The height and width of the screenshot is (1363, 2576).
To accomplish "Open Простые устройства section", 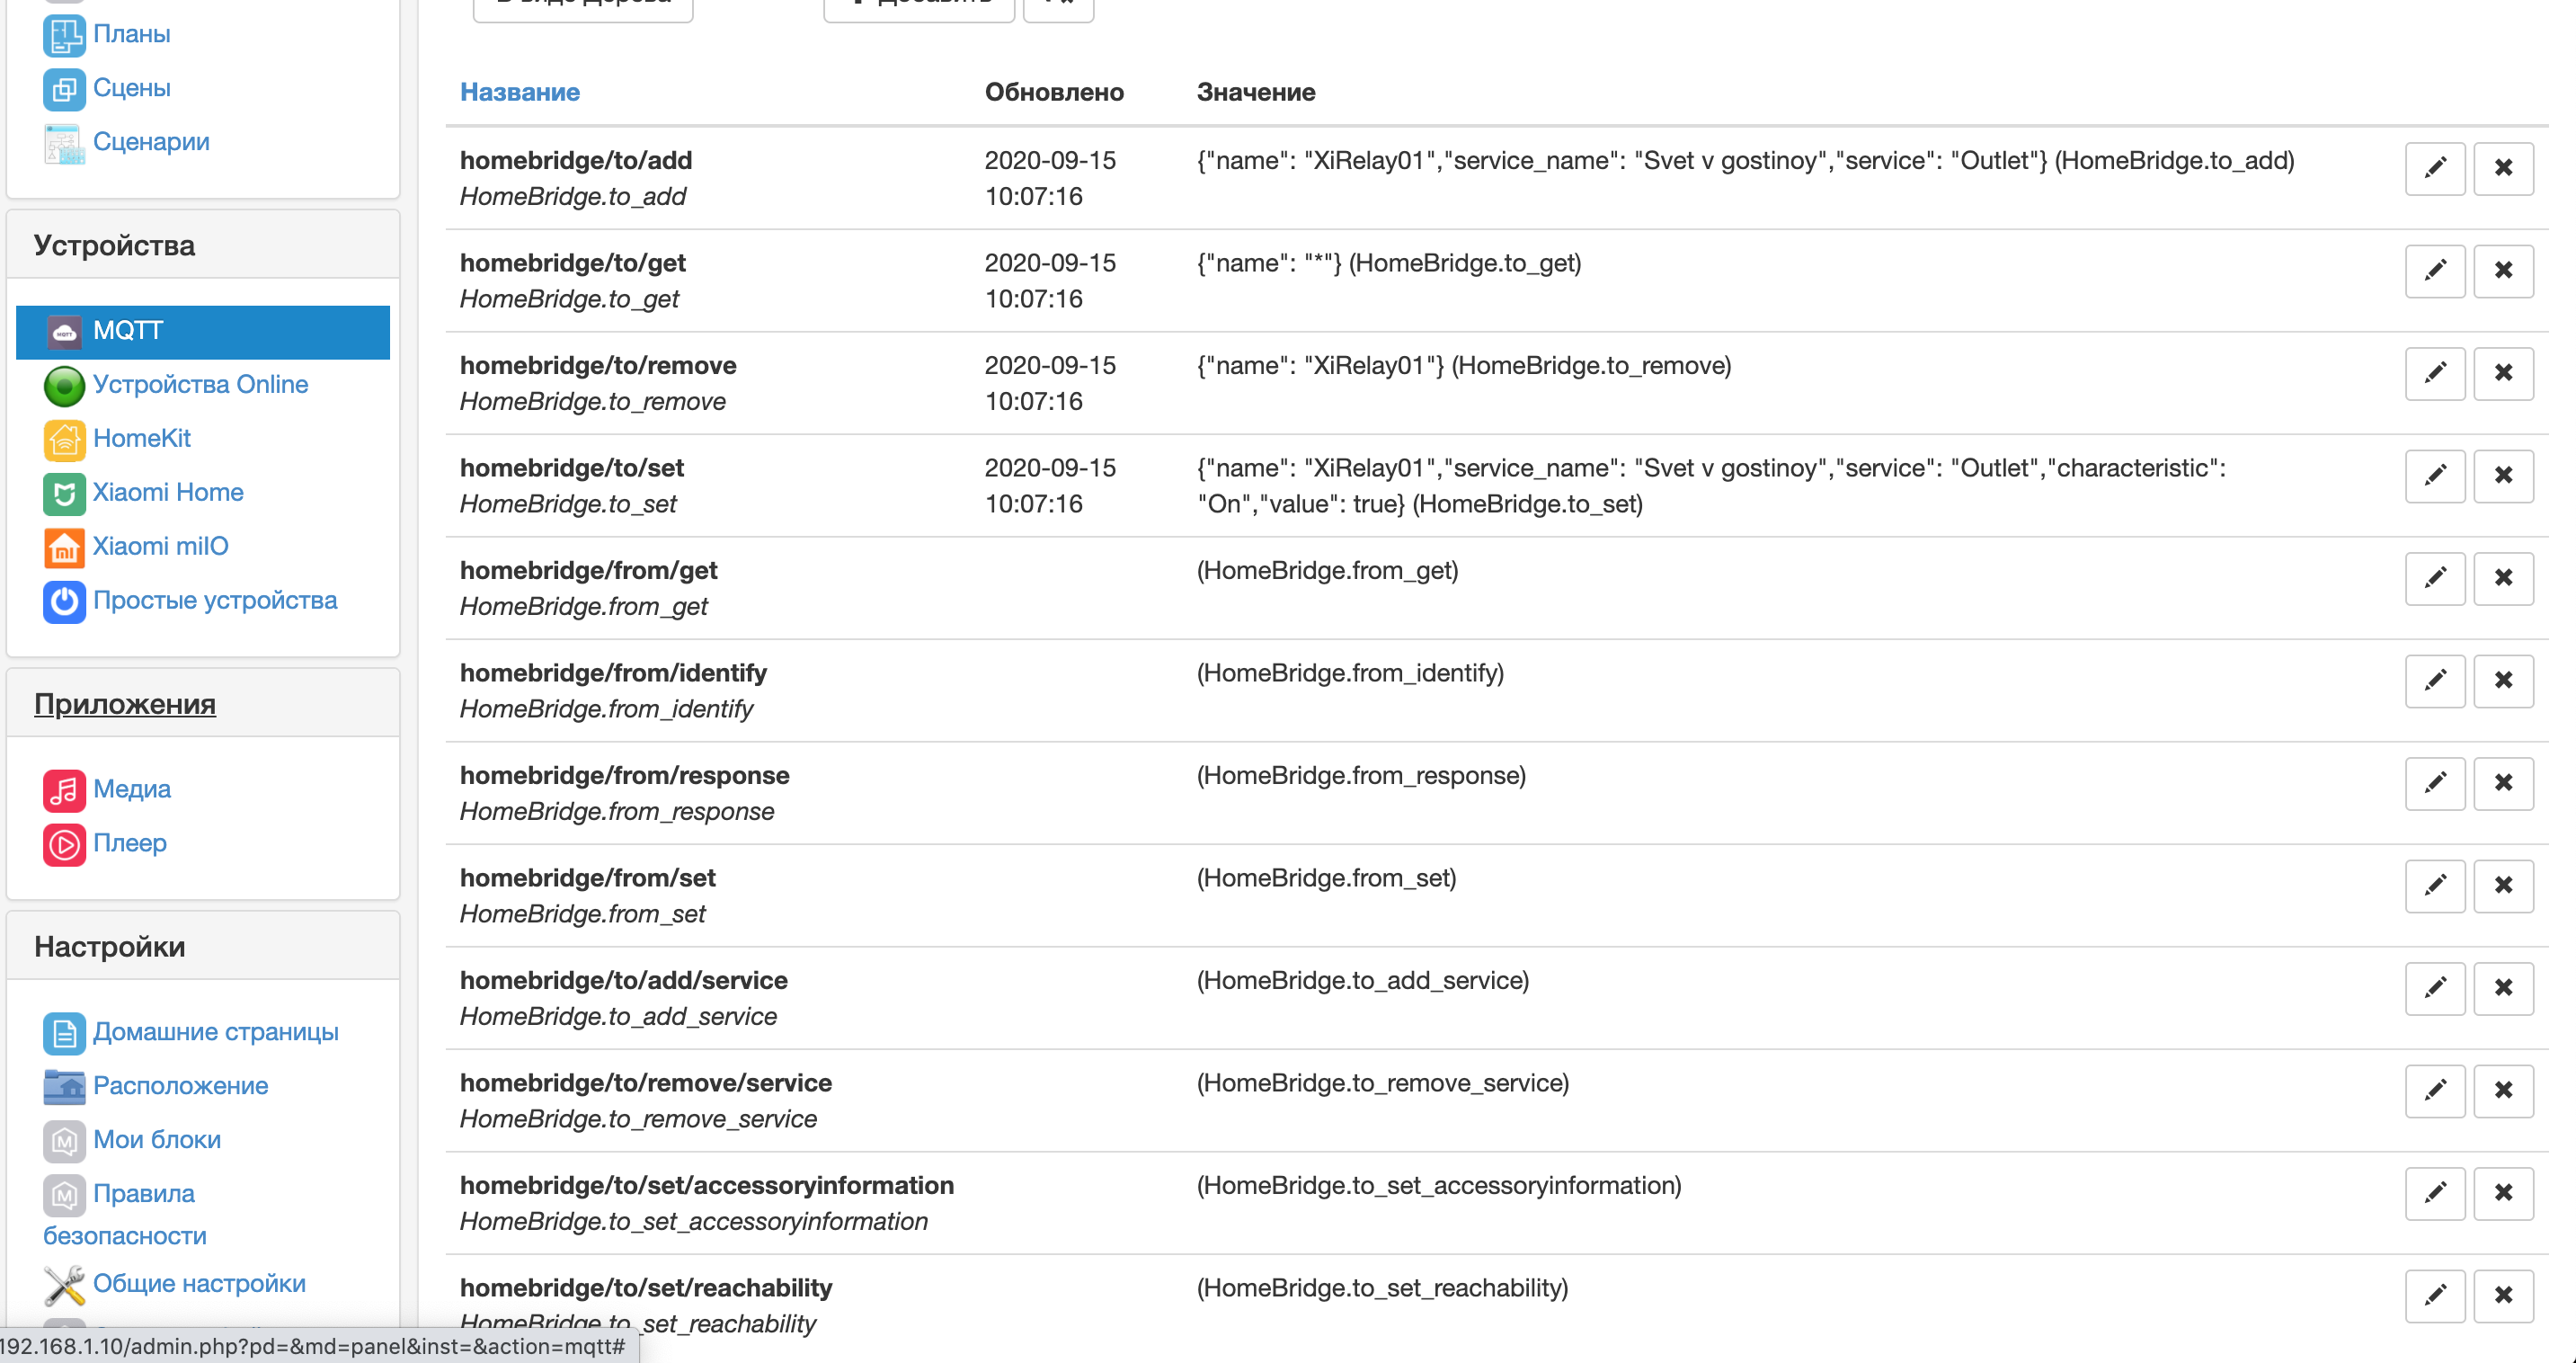I will 215,600.
